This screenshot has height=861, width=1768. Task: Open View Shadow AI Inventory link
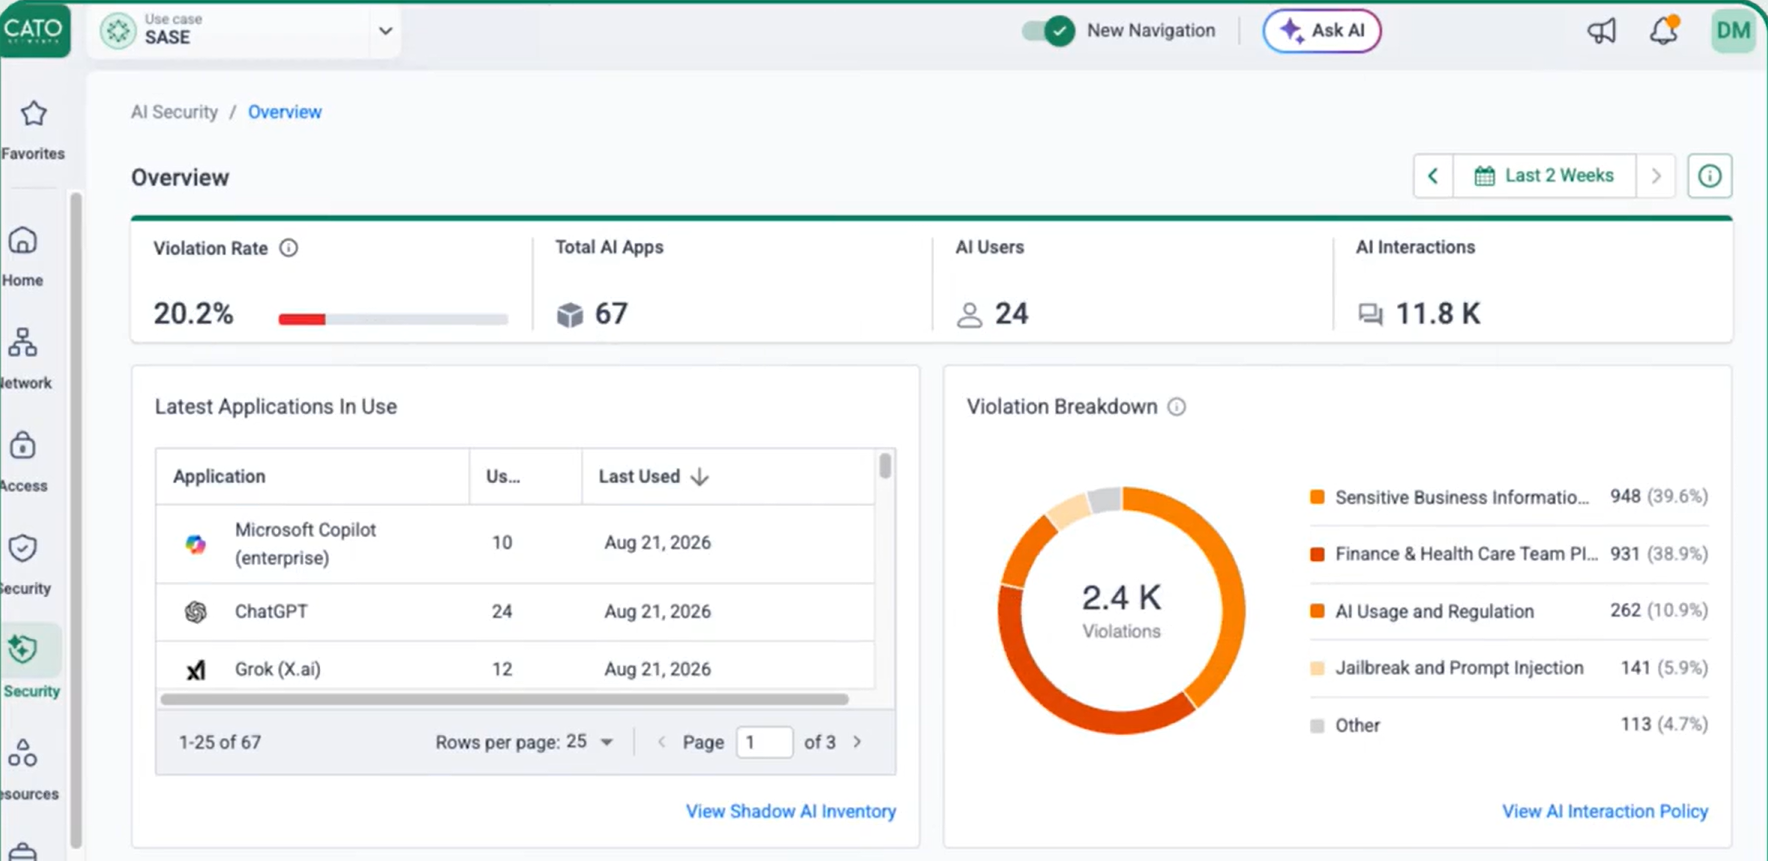click(791, 811)
